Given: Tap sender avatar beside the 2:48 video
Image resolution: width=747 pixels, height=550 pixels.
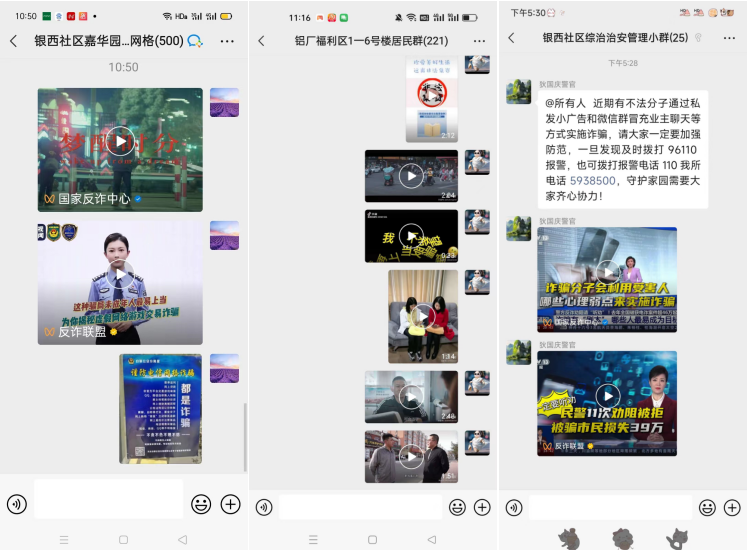Looking at the screenshot, I should [477, 383].
